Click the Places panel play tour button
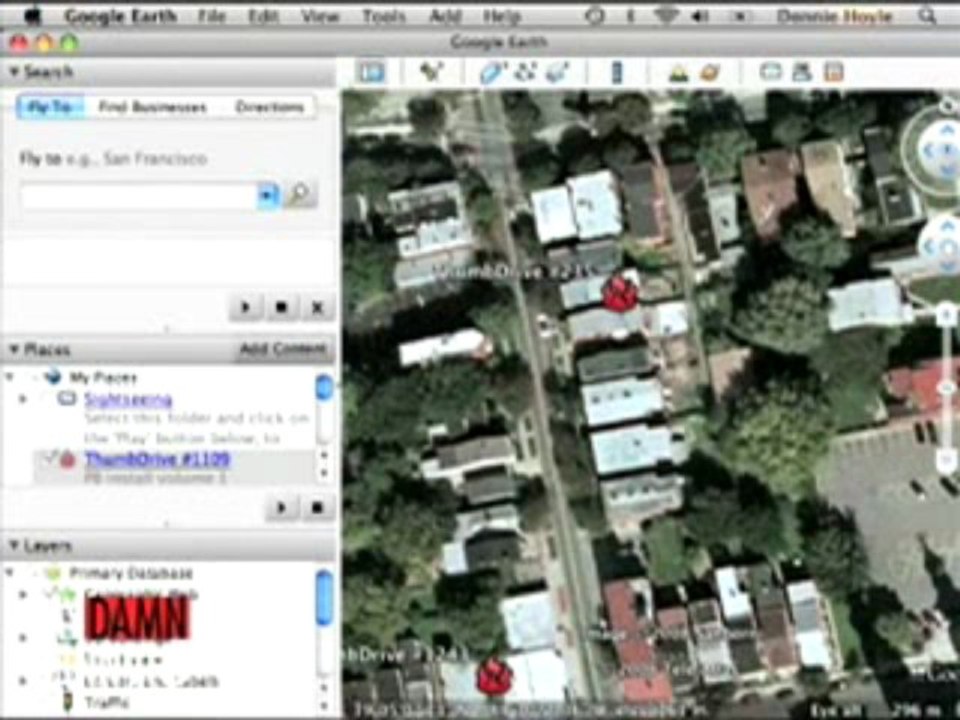The width and height of the screenshot is (960, 720). [282, 508]
